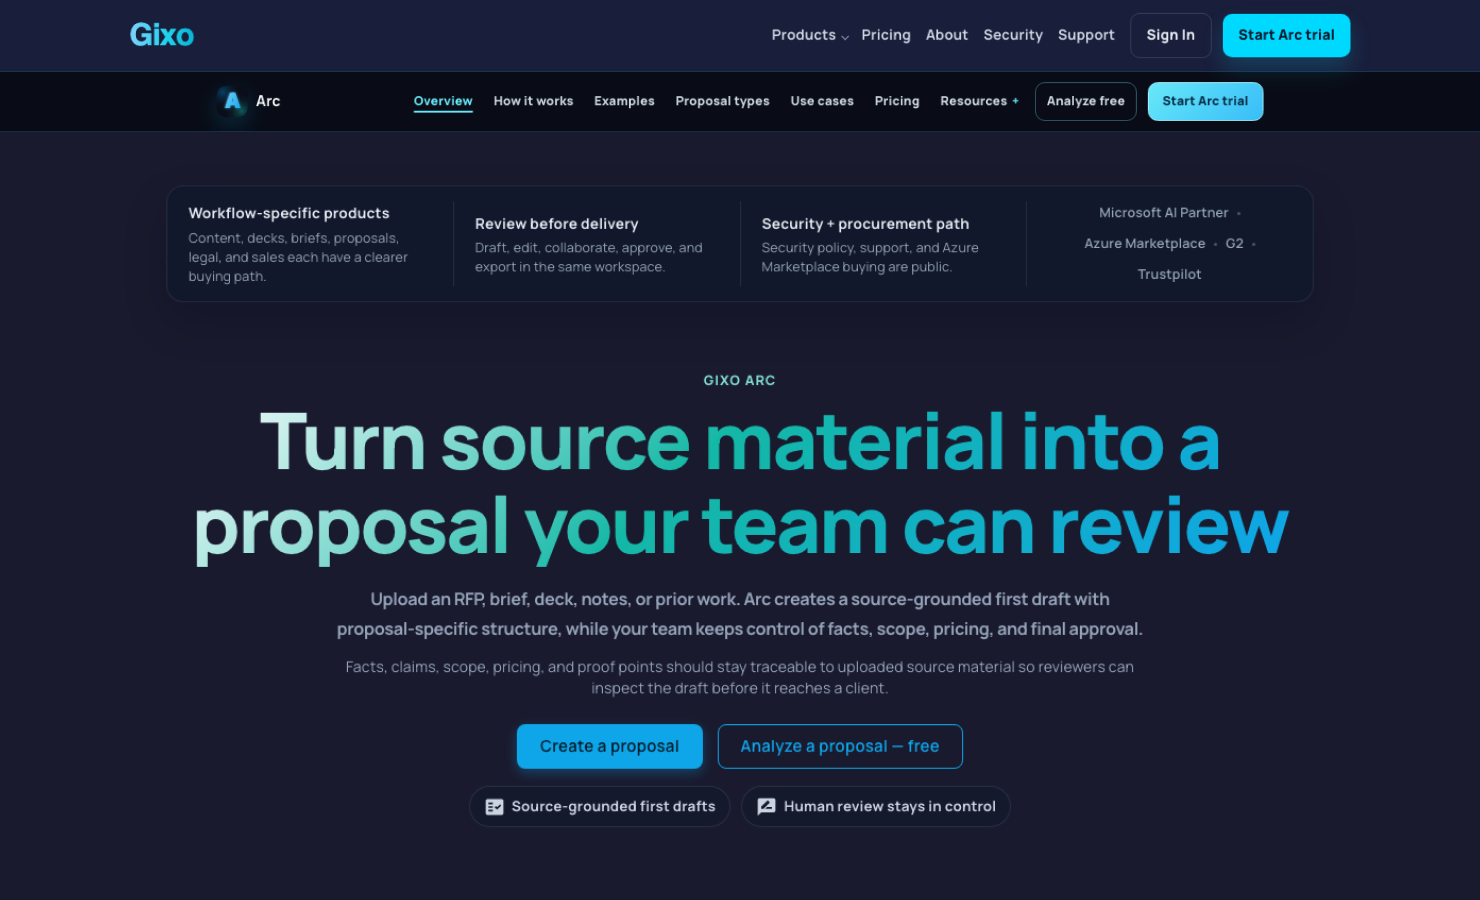Click the Security + procurement path heading
This screenshot has width=1480, height=900.
coord(865,224)
